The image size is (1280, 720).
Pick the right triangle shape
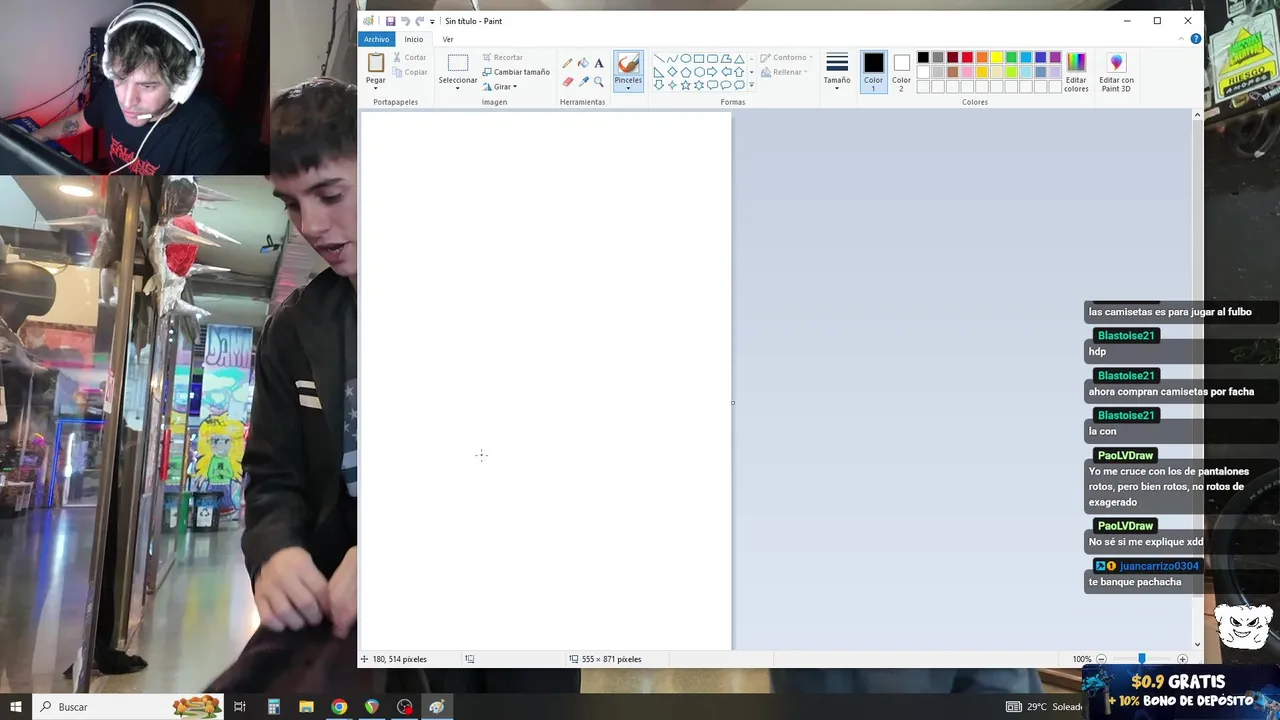click(659, 72)
